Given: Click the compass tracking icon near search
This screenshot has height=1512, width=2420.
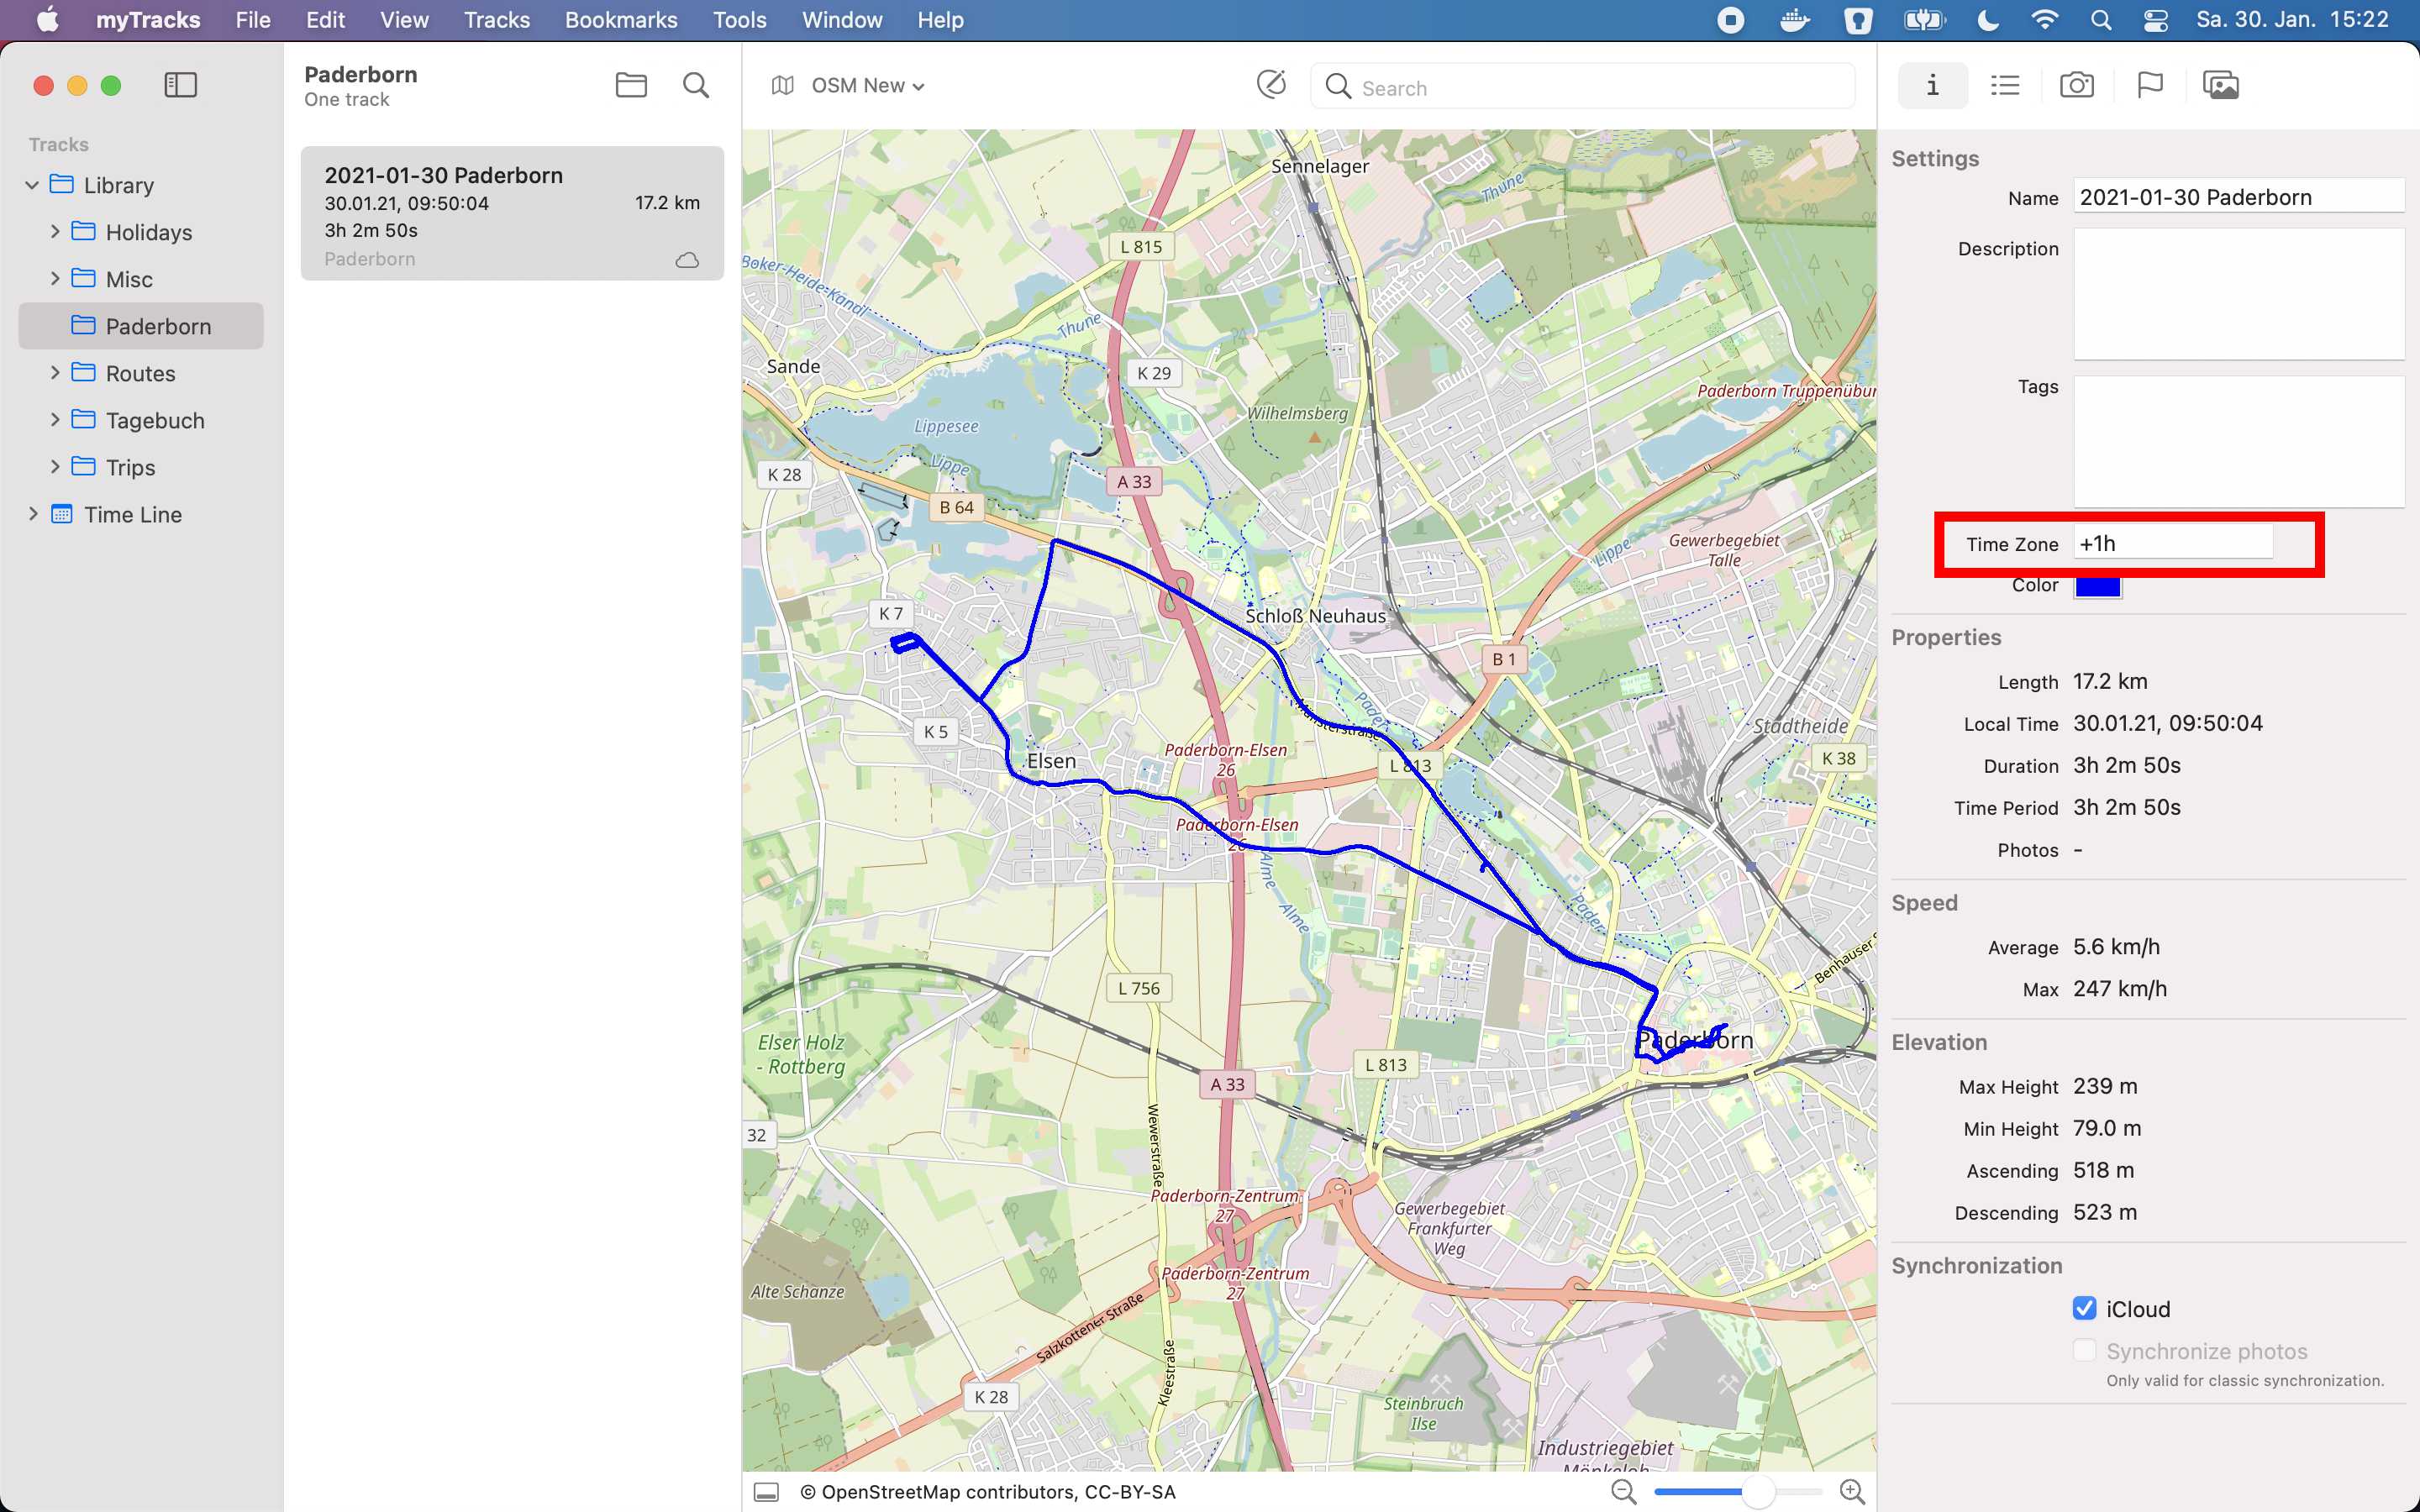Looking at the screenshot, I should (x=1271, y=85).
